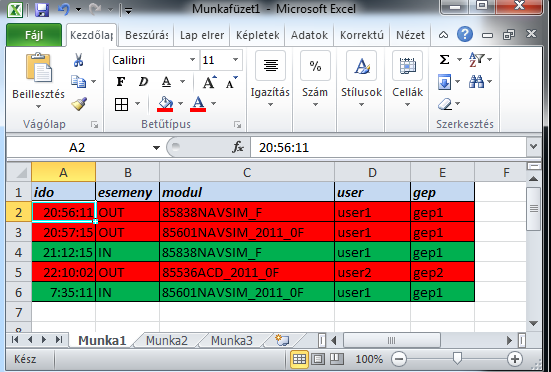
Task: Click the Insert Function fx button
Action: 238,147
